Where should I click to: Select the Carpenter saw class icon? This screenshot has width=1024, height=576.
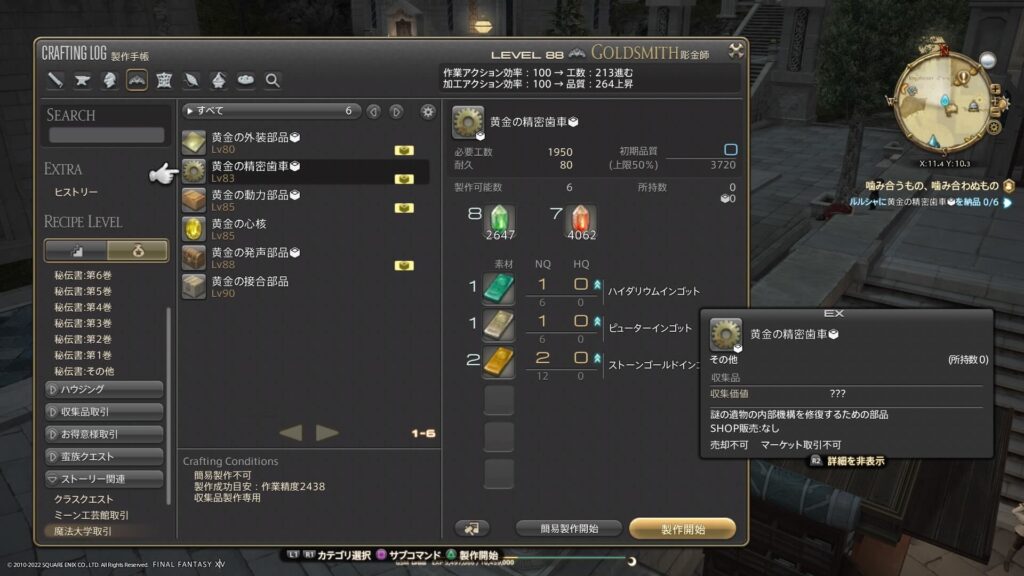coord(56,80)
